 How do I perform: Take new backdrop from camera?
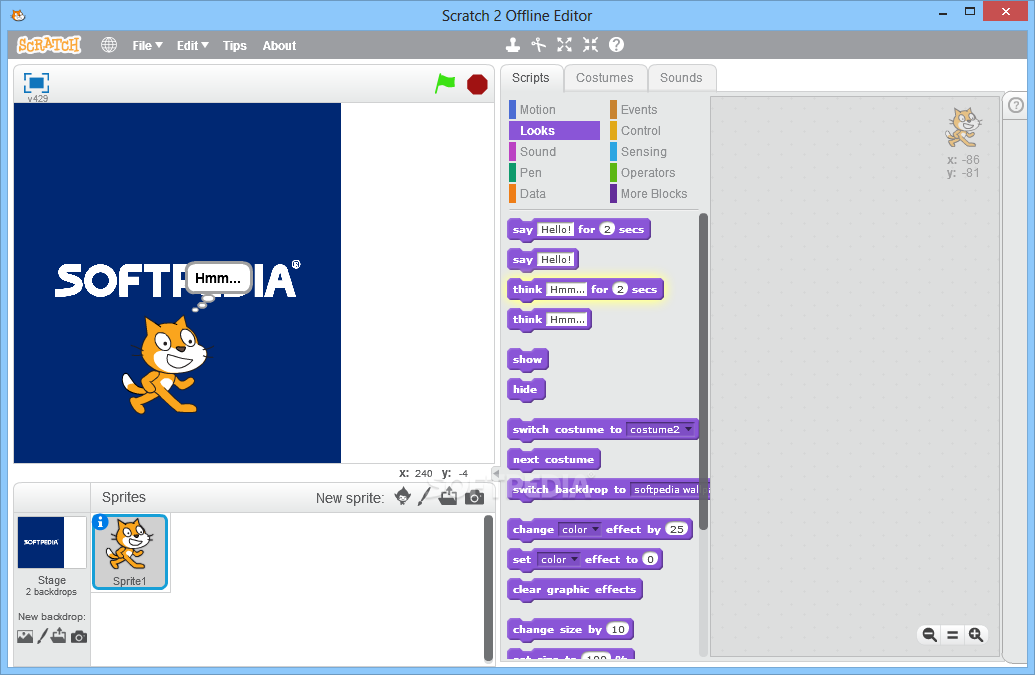tap(79, 637)
